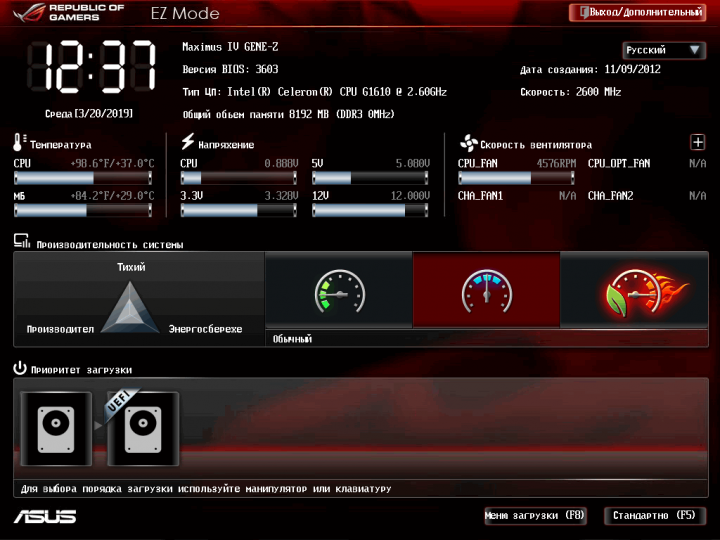Click the date Среда [3/20/2019]

pyautogui.click(x=89, y=113)
